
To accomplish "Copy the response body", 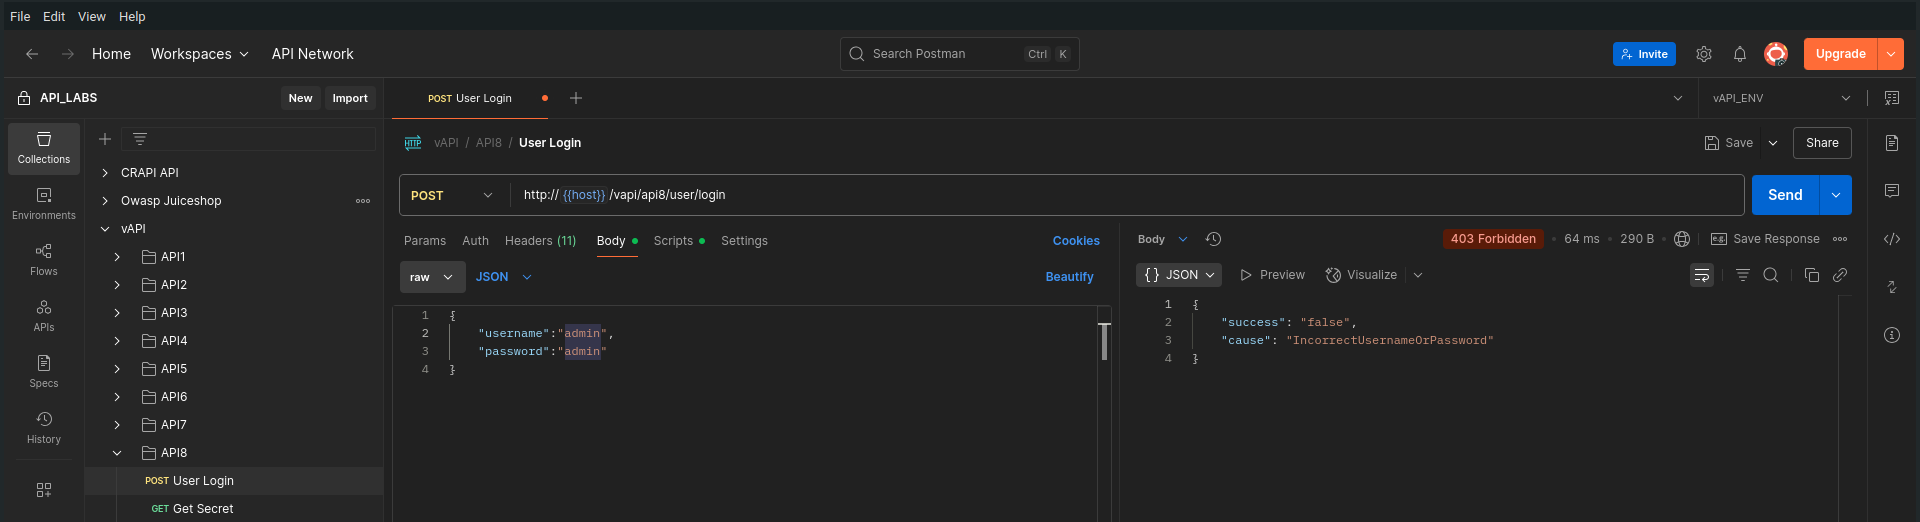I will (x=1812, y=275).
